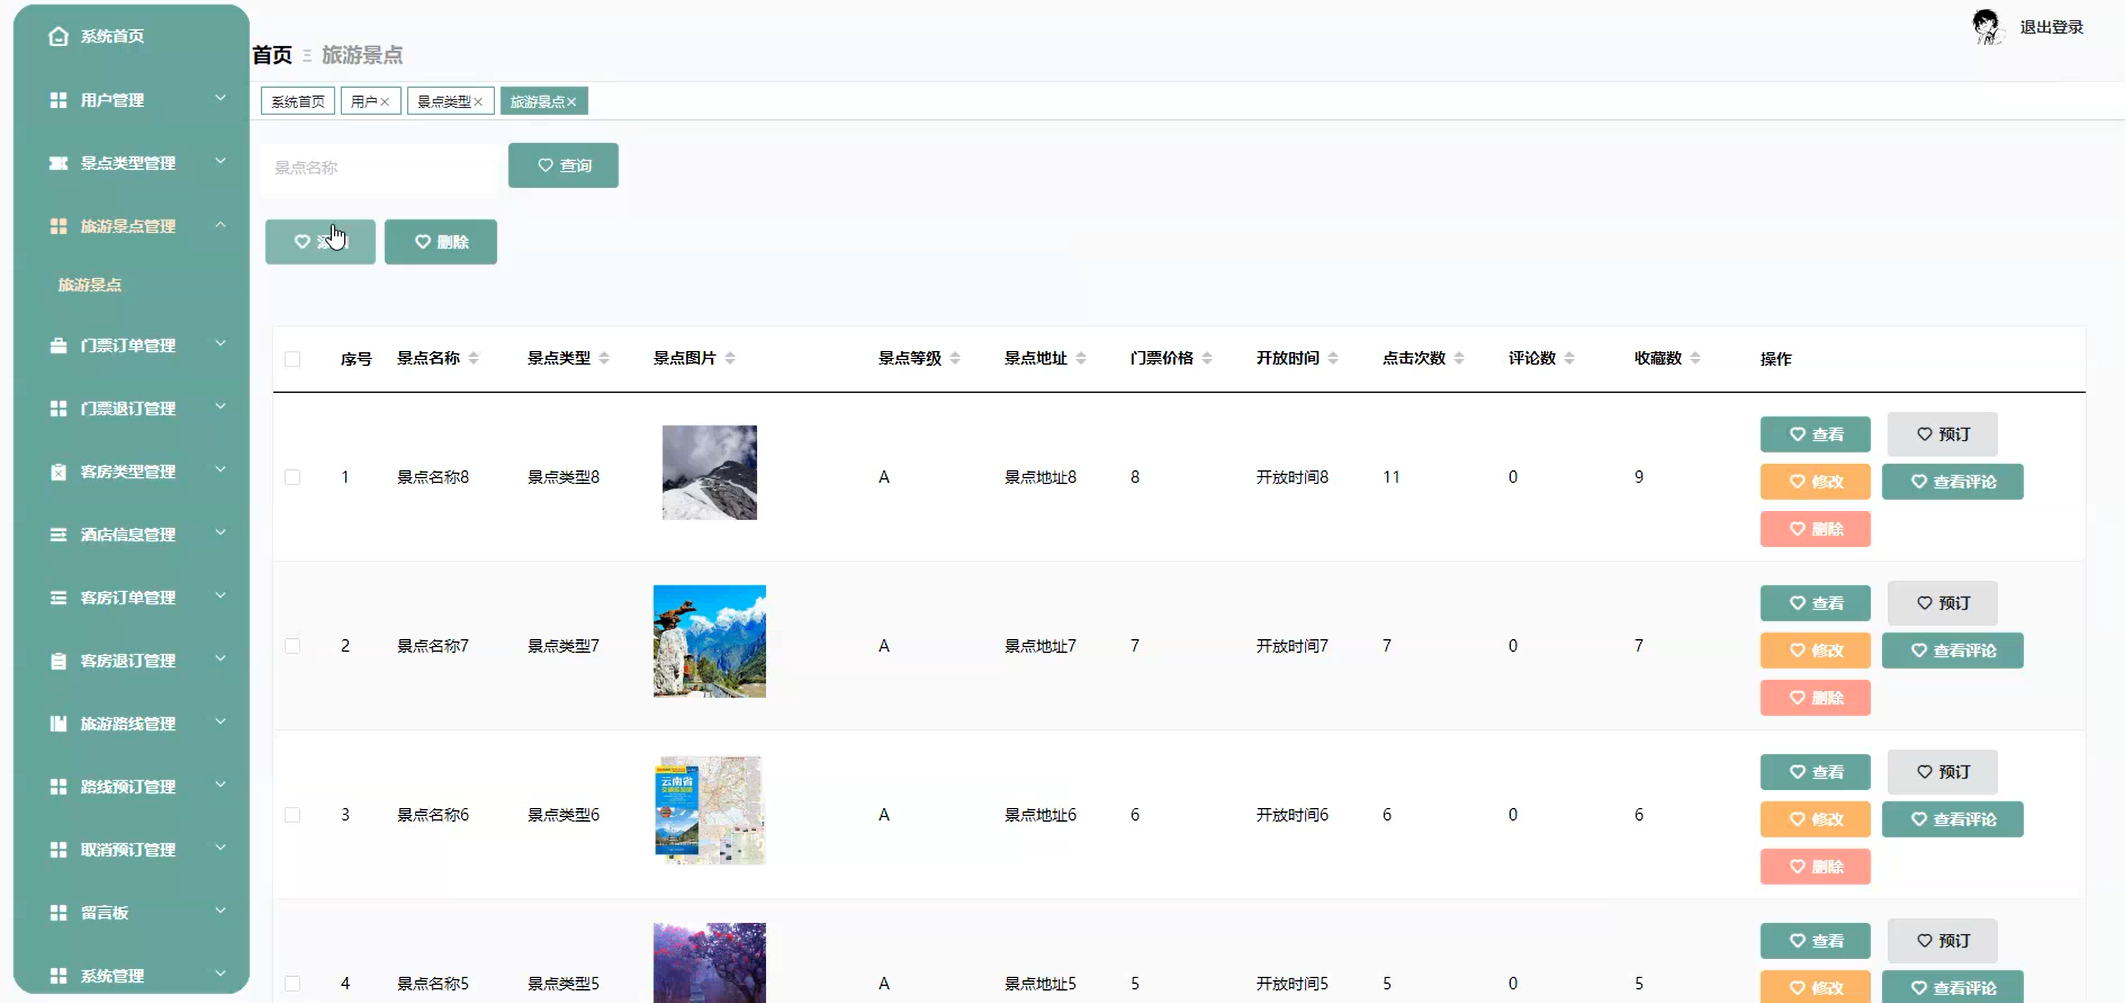Screen dimensions: 2125x1003
Task: Click the 客房订单管理 list icon
Action: pyautogui.click(x=58, y=597)
